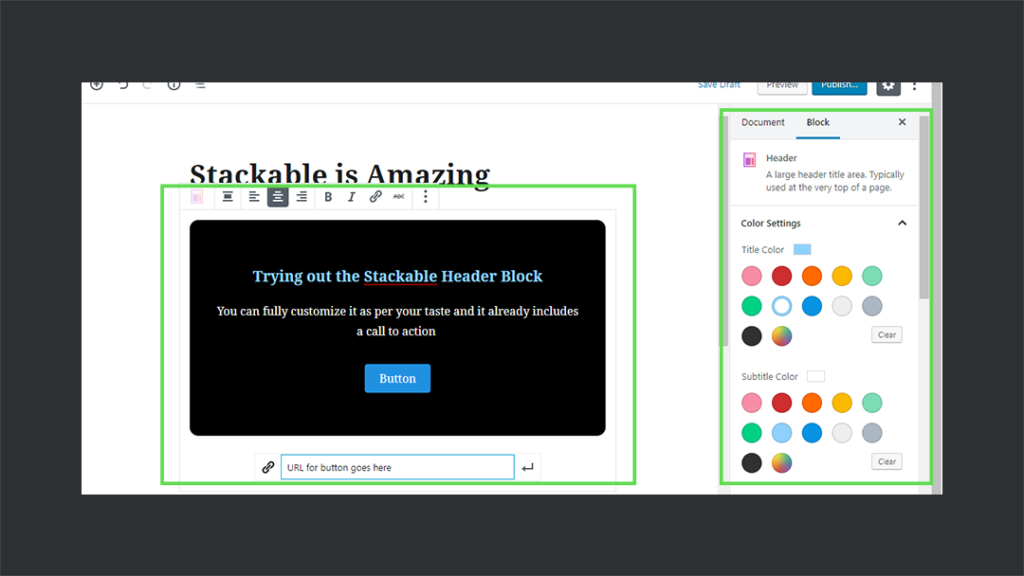
Task: Align text left in block toolbar
Action: [253, 197]
